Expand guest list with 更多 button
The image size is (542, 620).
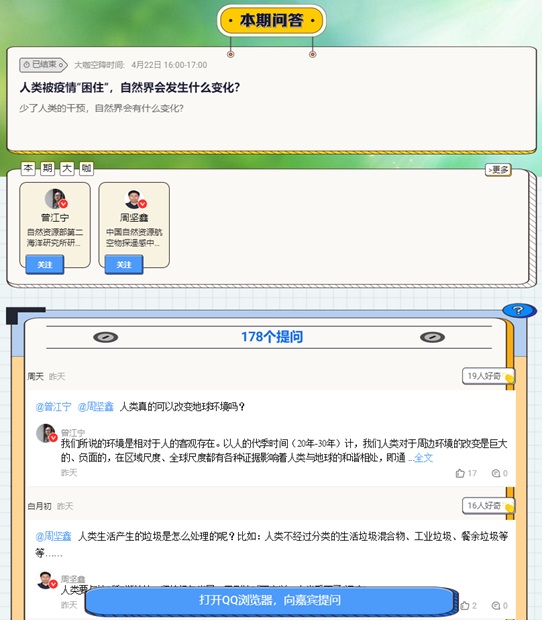[x=498, y=170]
